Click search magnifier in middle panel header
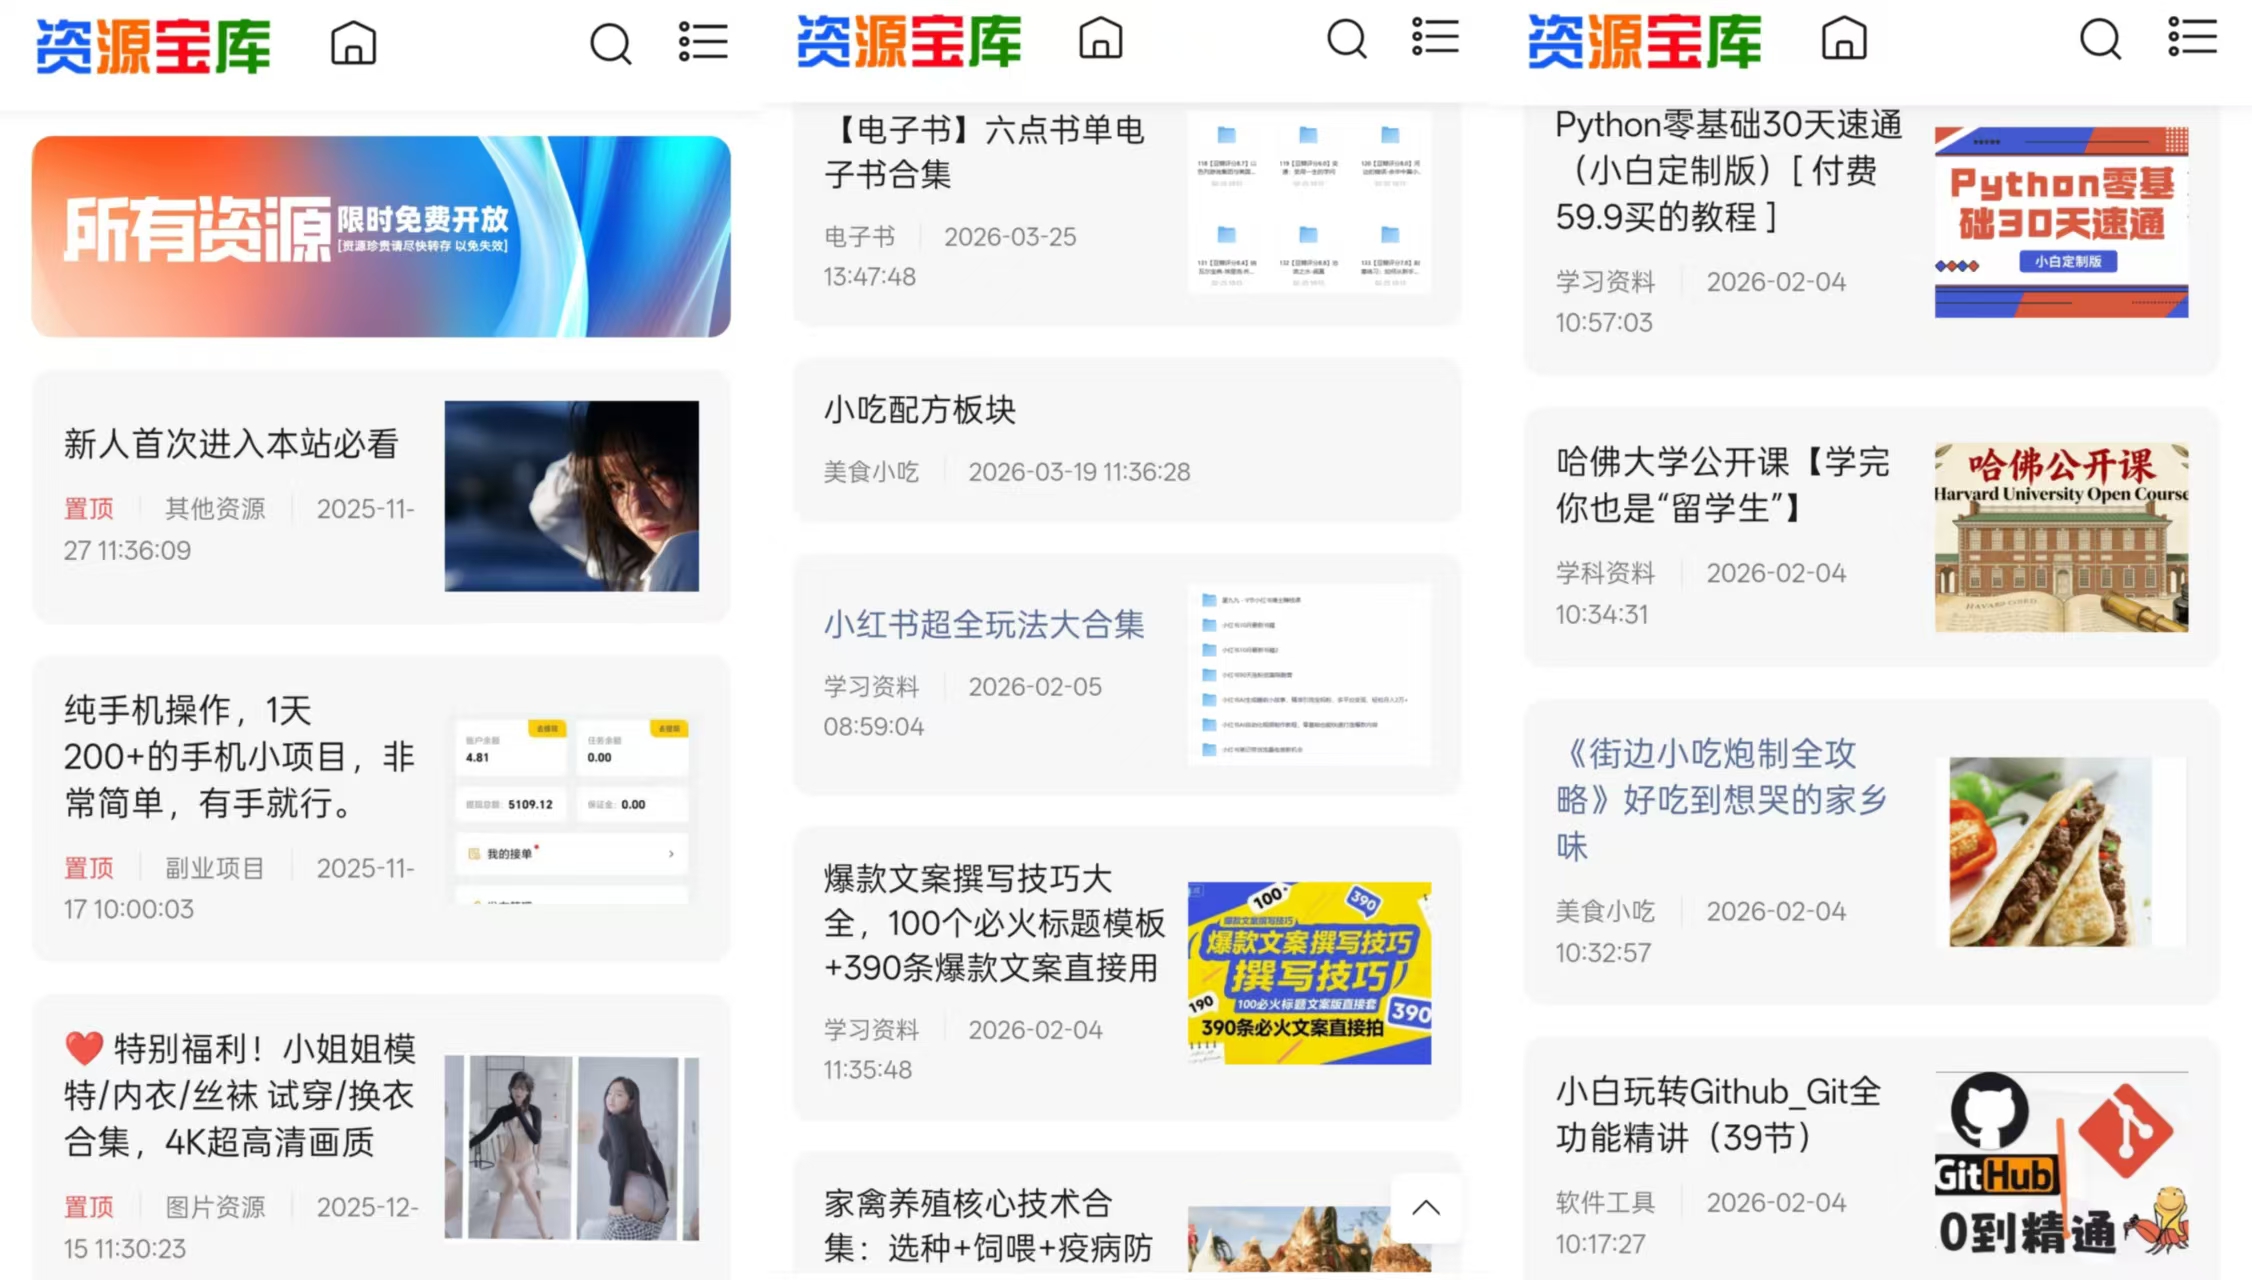This screenshot has height=1280, width=2252. 1346,40
